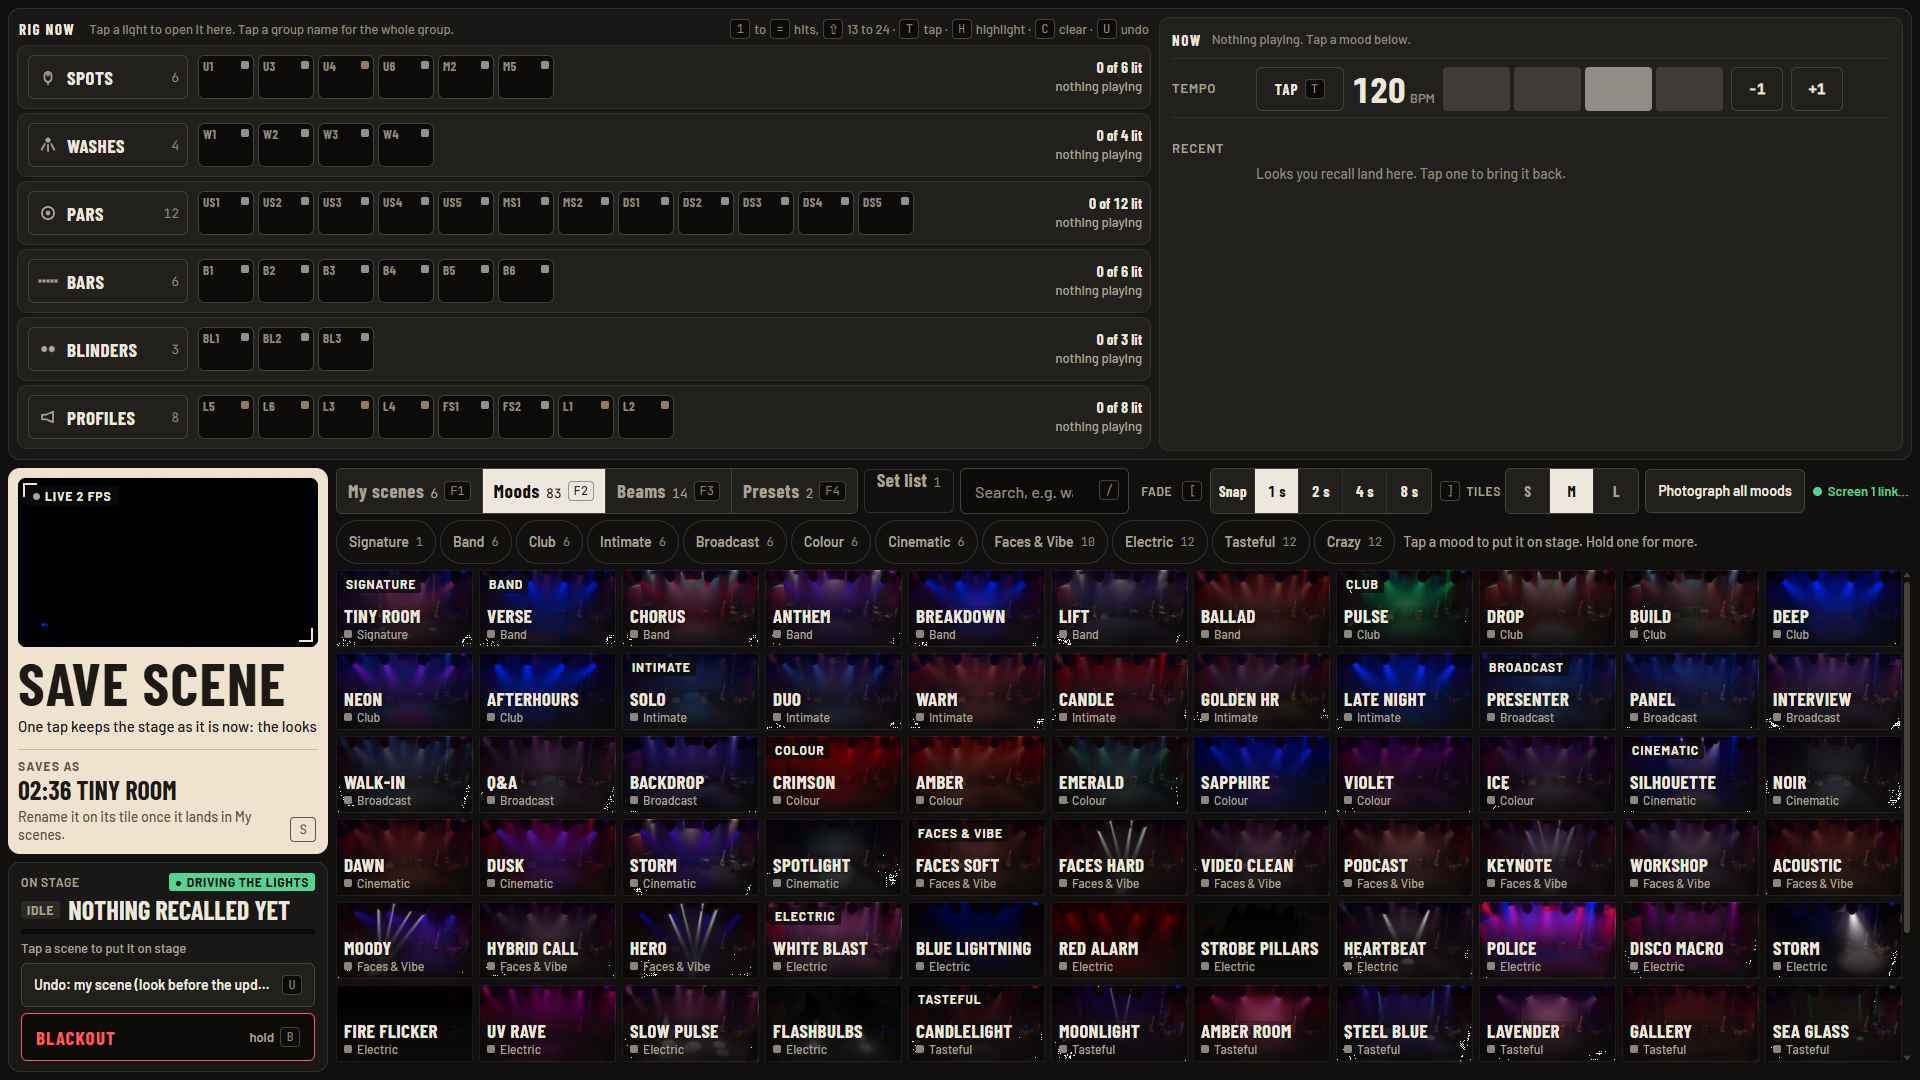
Task: Filter moods by the Cinematic category
Action: [x=927, y=542]
